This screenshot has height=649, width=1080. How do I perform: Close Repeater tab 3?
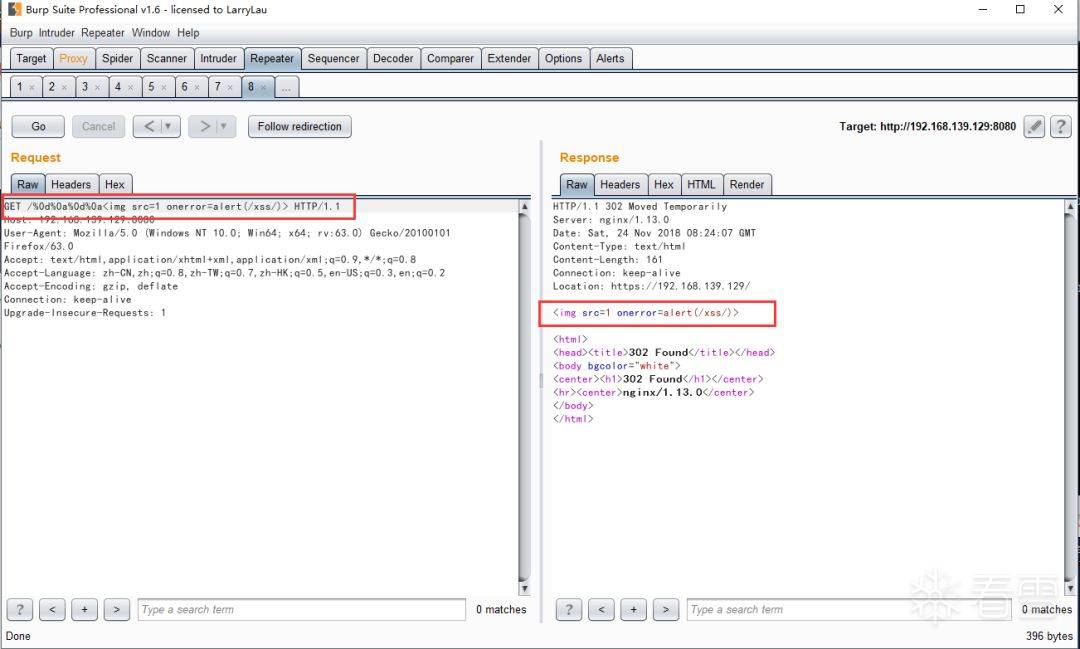(x=97, y=87)
